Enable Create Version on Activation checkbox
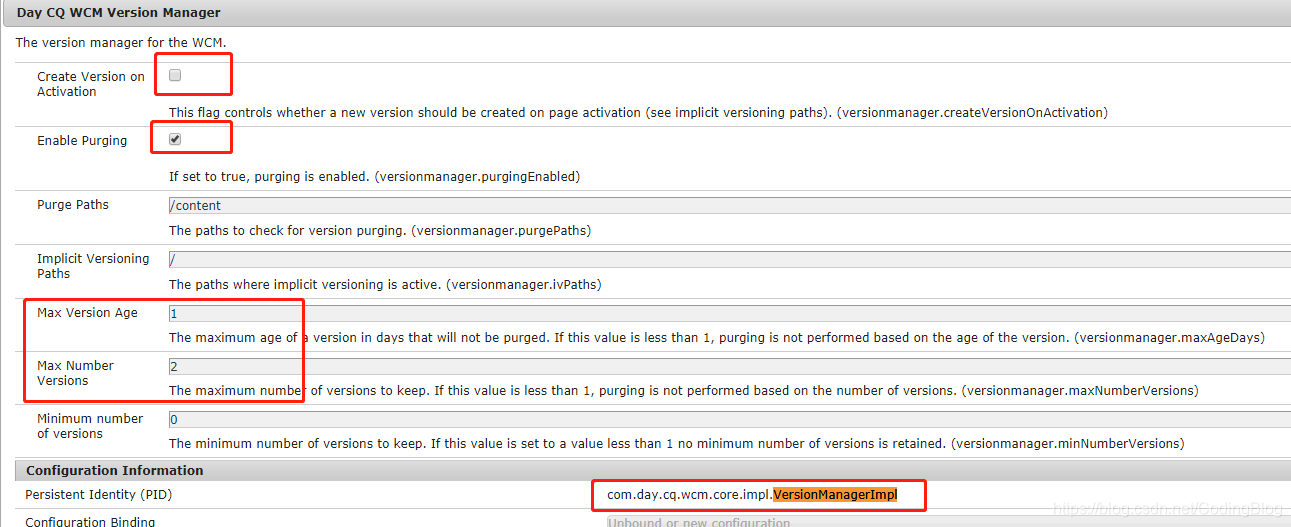 pyautogui.click(x=175, y=75)
